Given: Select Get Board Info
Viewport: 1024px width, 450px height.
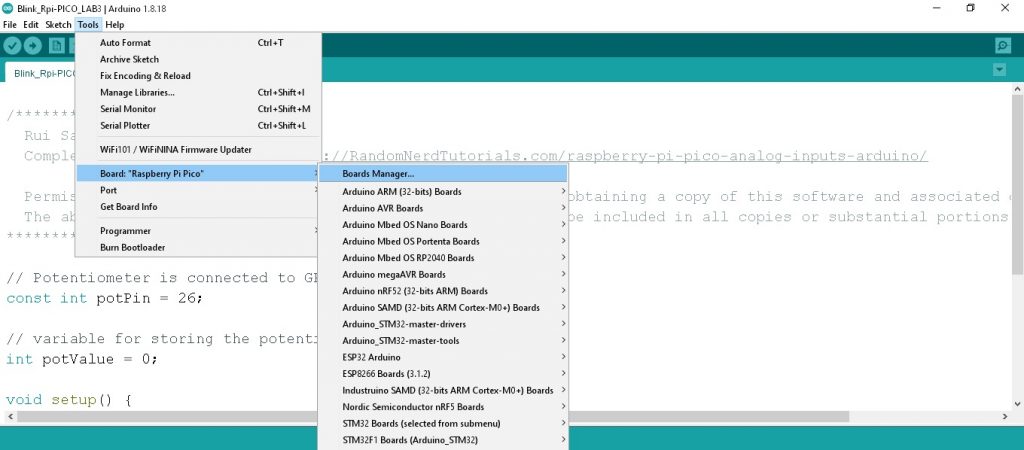Looking at the screenshot, I should 198,206.
